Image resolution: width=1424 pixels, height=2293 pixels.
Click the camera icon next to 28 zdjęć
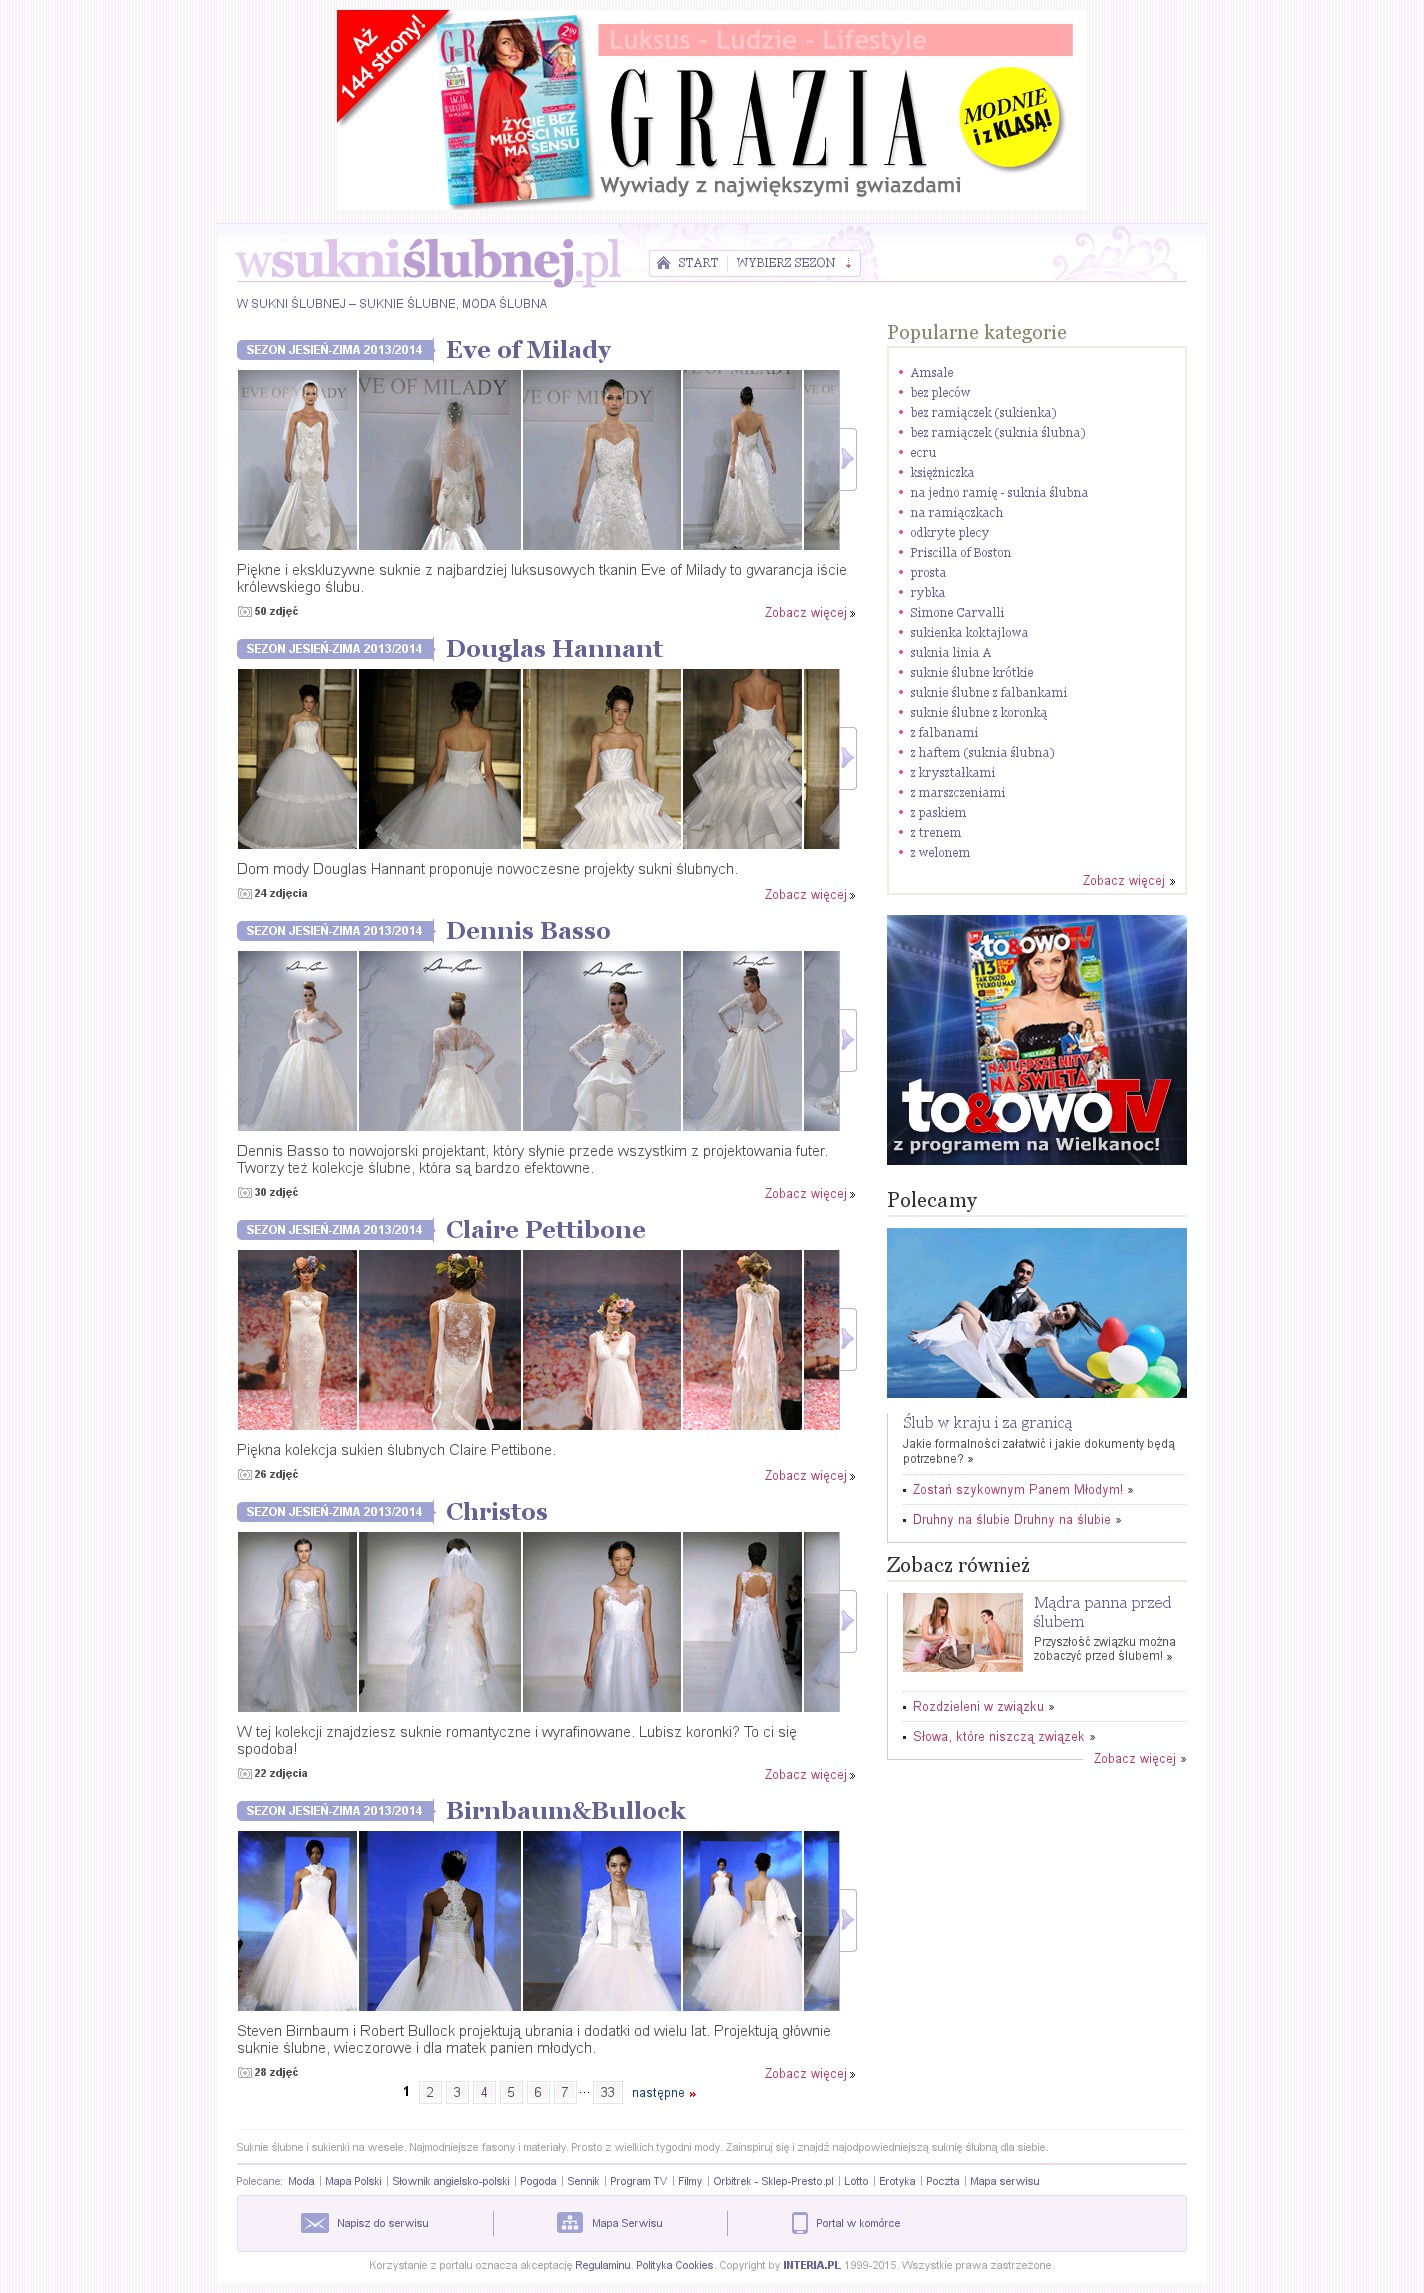(244, 2073)
